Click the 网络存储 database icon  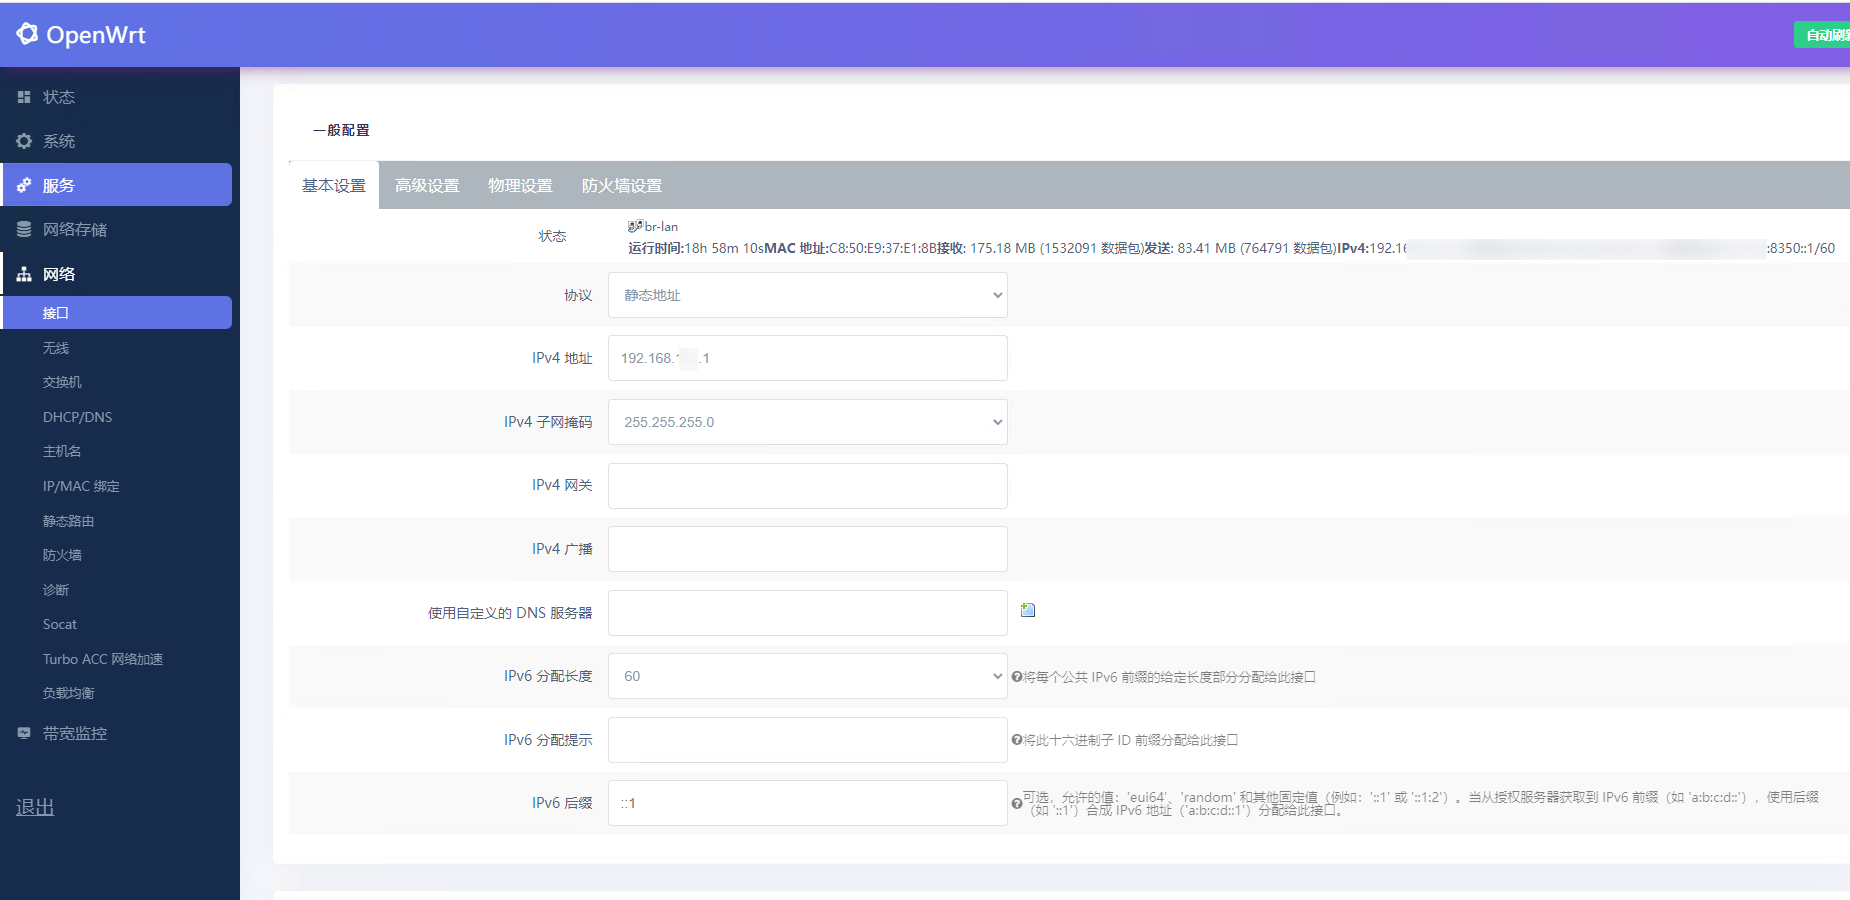click(x=24, y=230)
